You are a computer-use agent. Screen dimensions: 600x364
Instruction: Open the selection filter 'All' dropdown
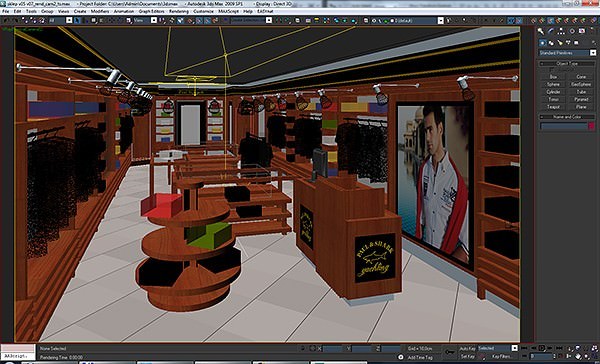(x=60, y=20)
